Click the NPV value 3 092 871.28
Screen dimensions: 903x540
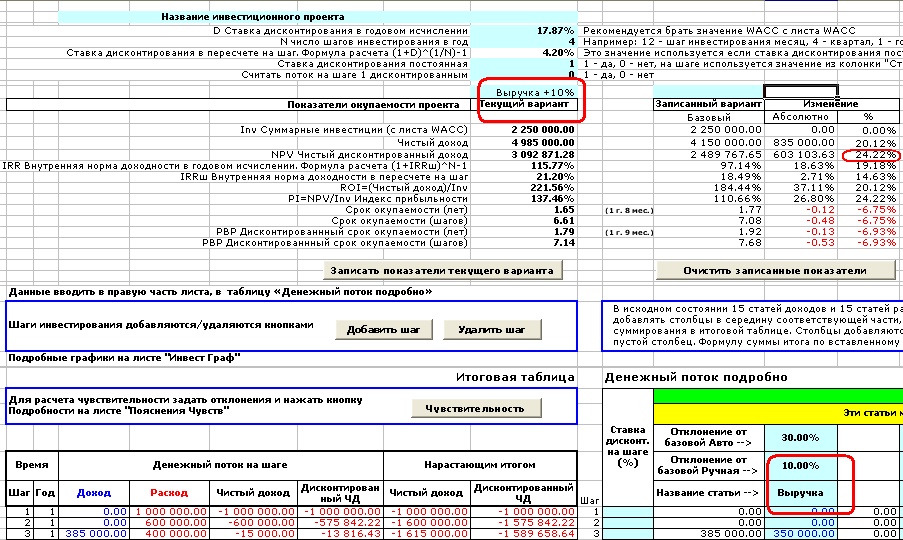(x=525, y=155)
